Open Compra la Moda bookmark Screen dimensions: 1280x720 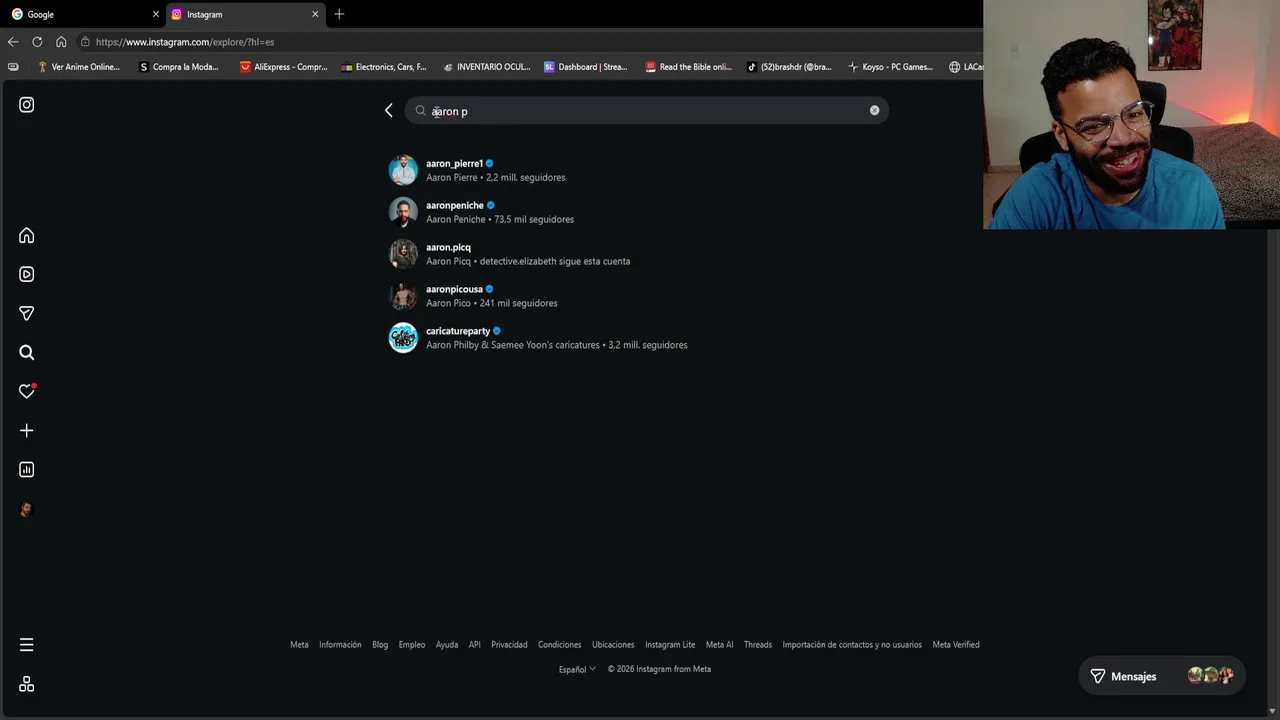(x=178, y=67)
